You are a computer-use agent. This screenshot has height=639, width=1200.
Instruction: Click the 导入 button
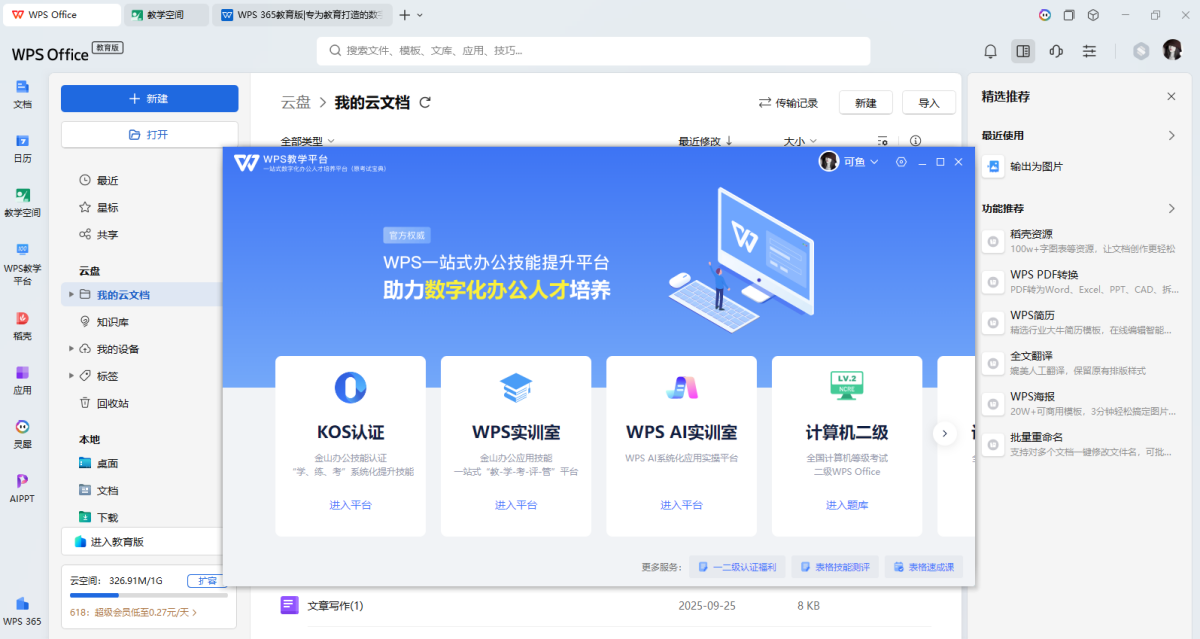(929, 102)
